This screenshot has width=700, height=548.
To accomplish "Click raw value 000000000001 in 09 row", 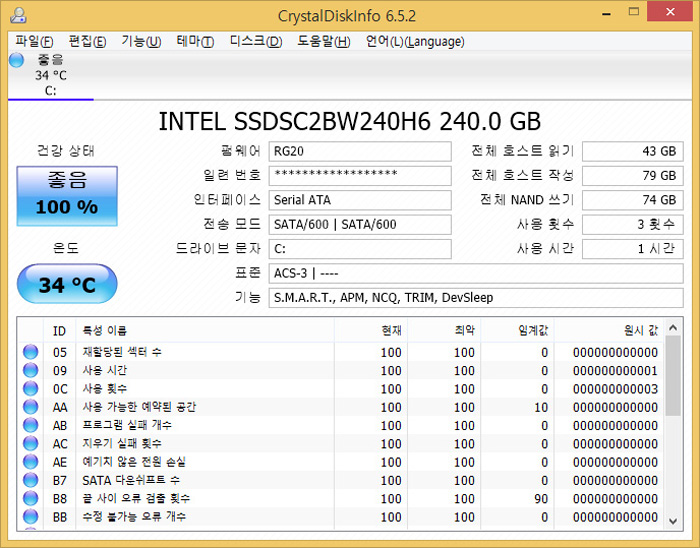I will click(615, 370).
